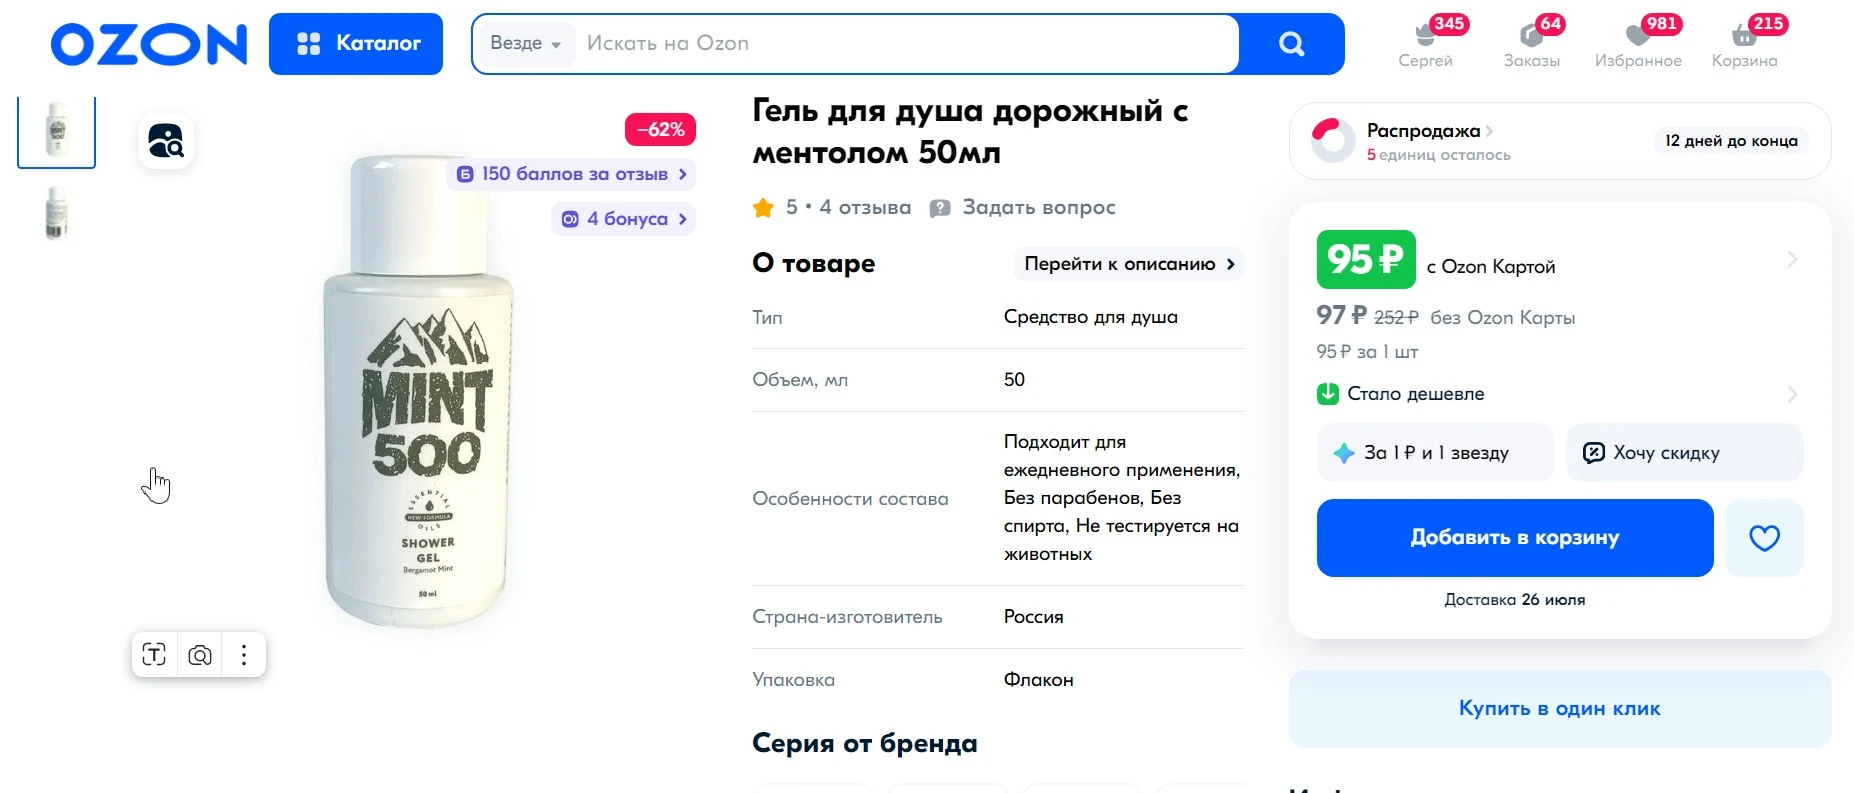Expand the Стало дешевле row chevron
Viewport: 1854px width, 793px height.
[x=1792, y=394]
